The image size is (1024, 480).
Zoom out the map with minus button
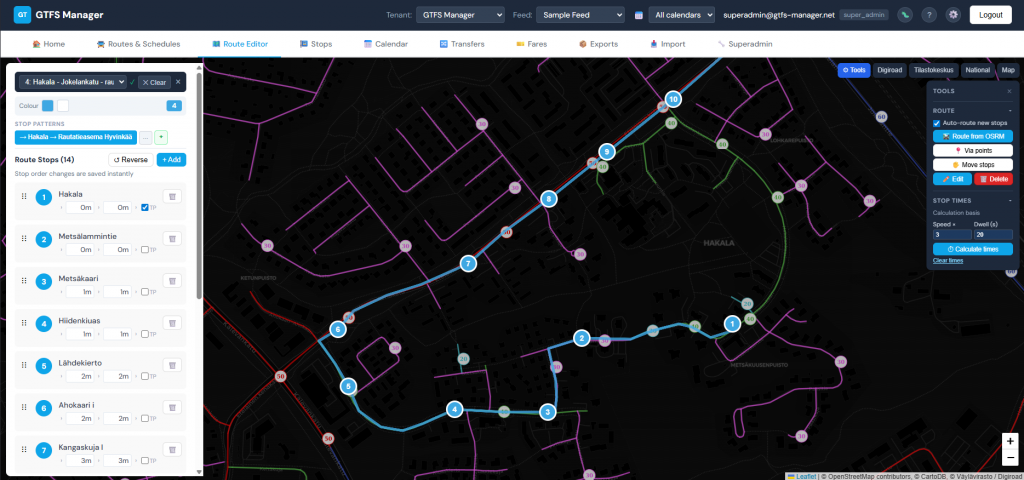pyautogui.click(x=1010, y=458)
